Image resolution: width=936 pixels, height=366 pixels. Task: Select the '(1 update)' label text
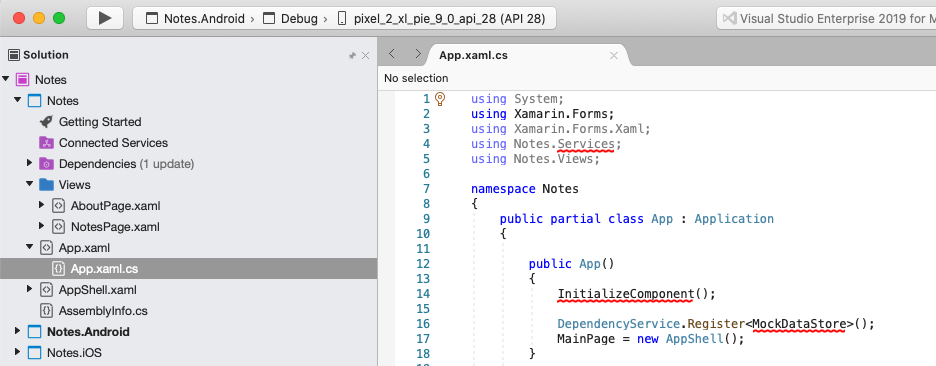click(167, 164)
